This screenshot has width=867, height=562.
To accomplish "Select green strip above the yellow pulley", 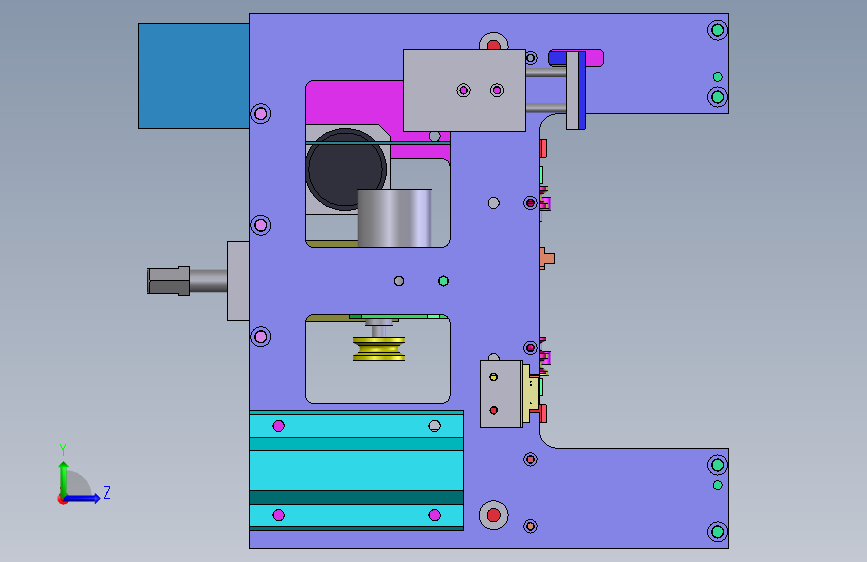I will 399,316.
